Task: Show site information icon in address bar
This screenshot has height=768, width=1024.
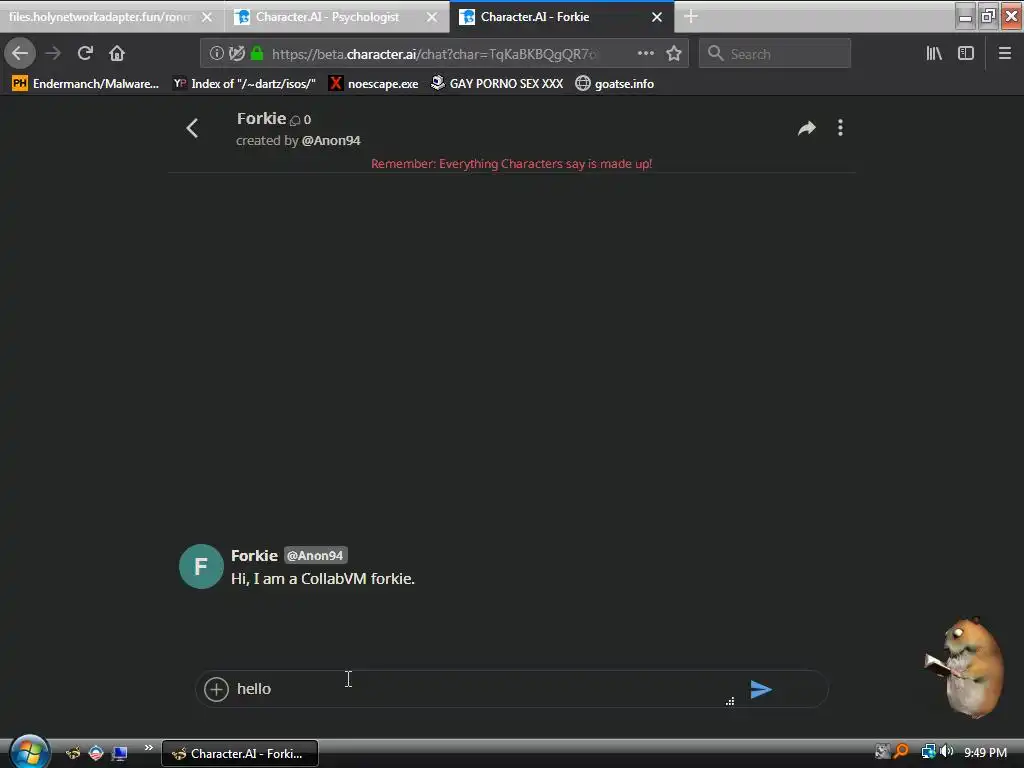Action: (216, 54)
